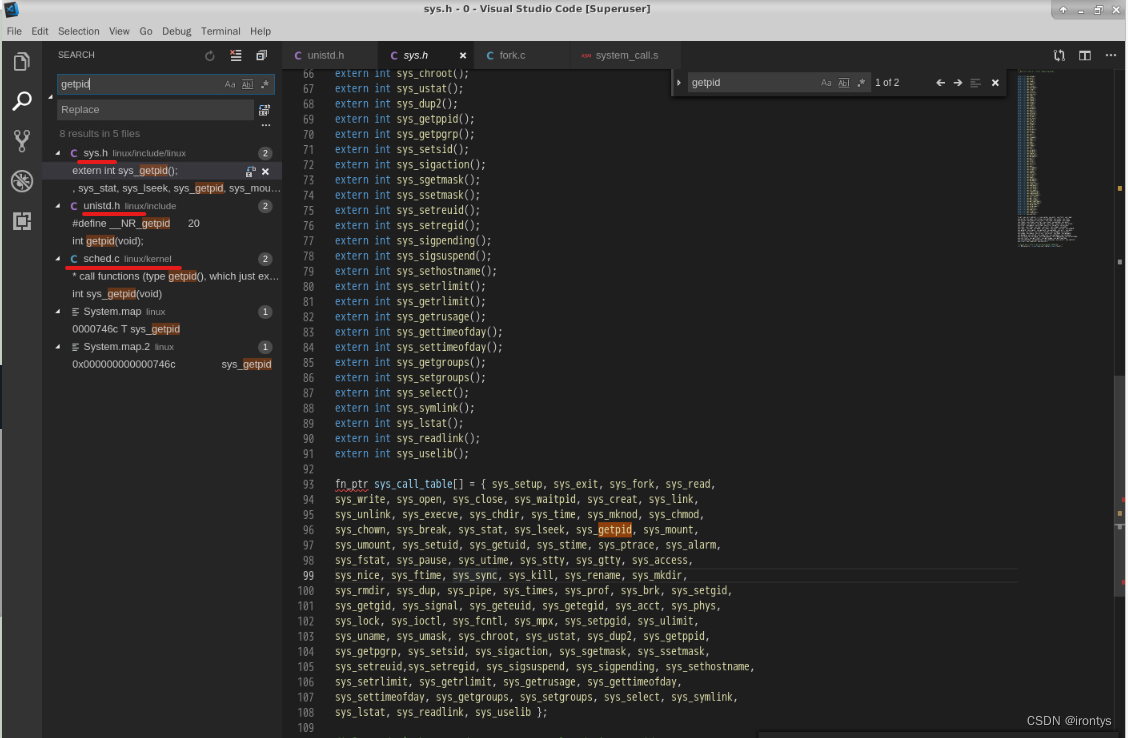The image size is (1128, 738).
Task: Replace the 'extern int sys_getpid();' match
Action: [x=250, y=171]
